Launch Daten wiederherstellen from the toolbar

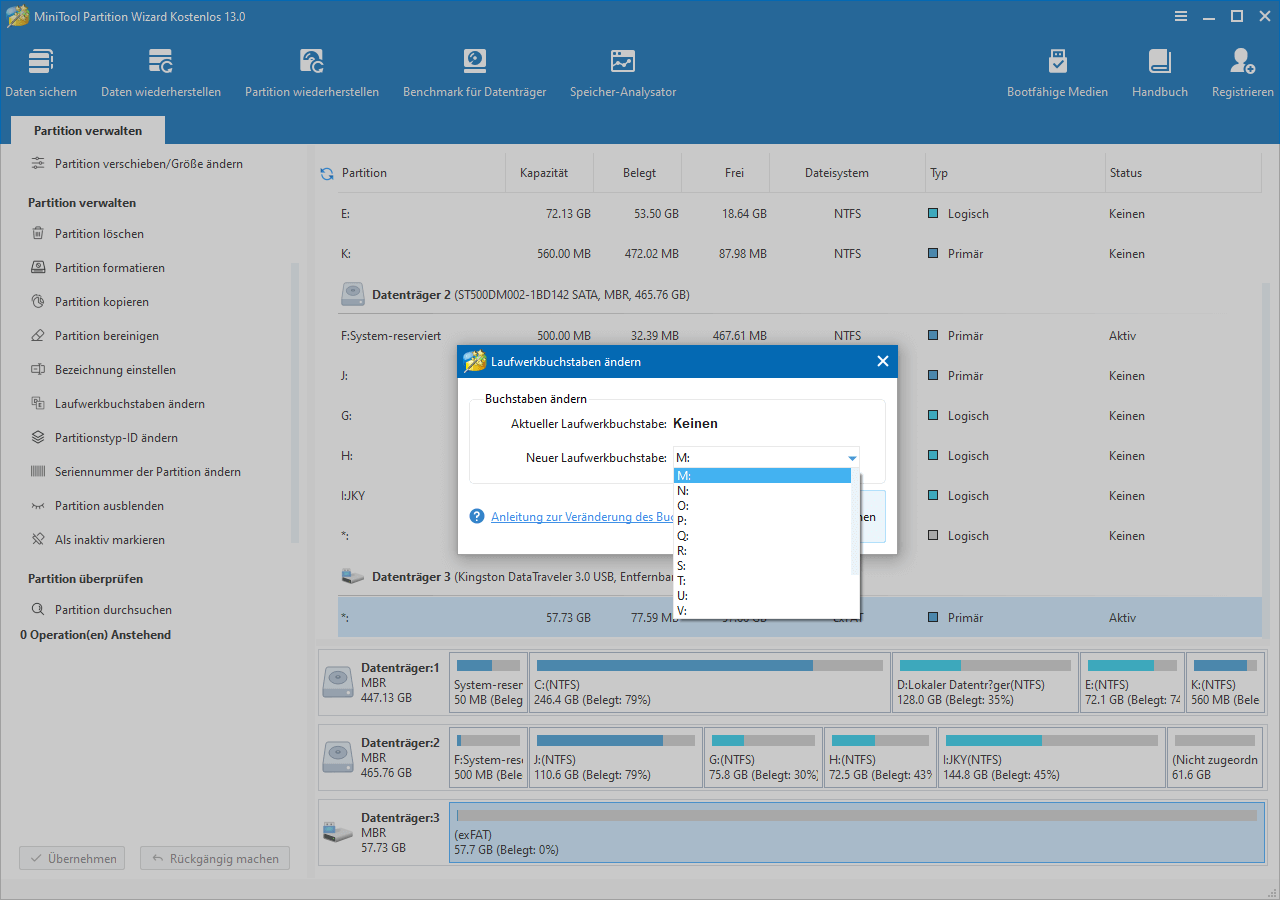click(x=160, y=70)
